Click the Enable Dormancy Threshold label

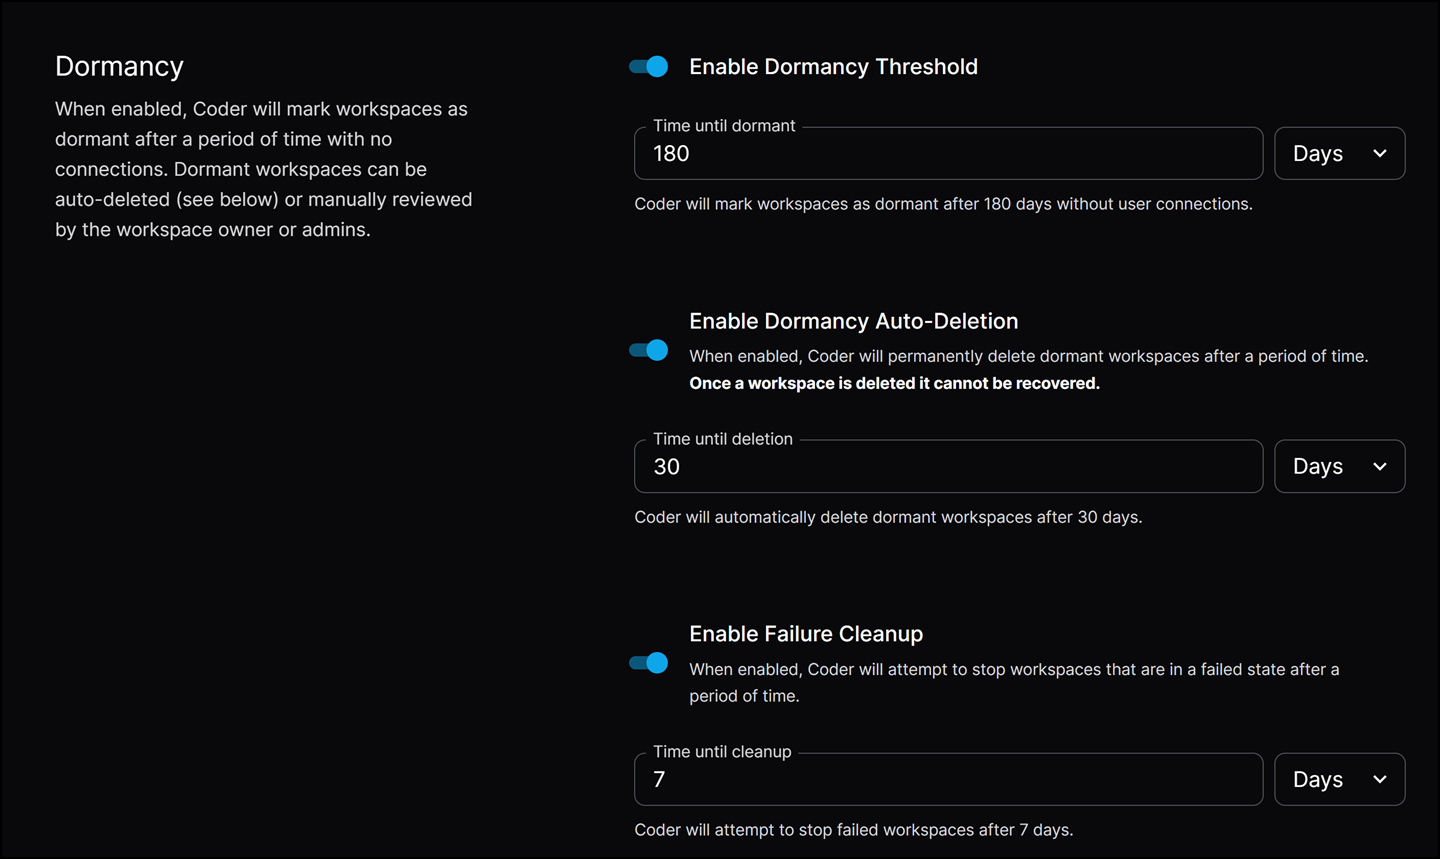[x=833, y=67]
